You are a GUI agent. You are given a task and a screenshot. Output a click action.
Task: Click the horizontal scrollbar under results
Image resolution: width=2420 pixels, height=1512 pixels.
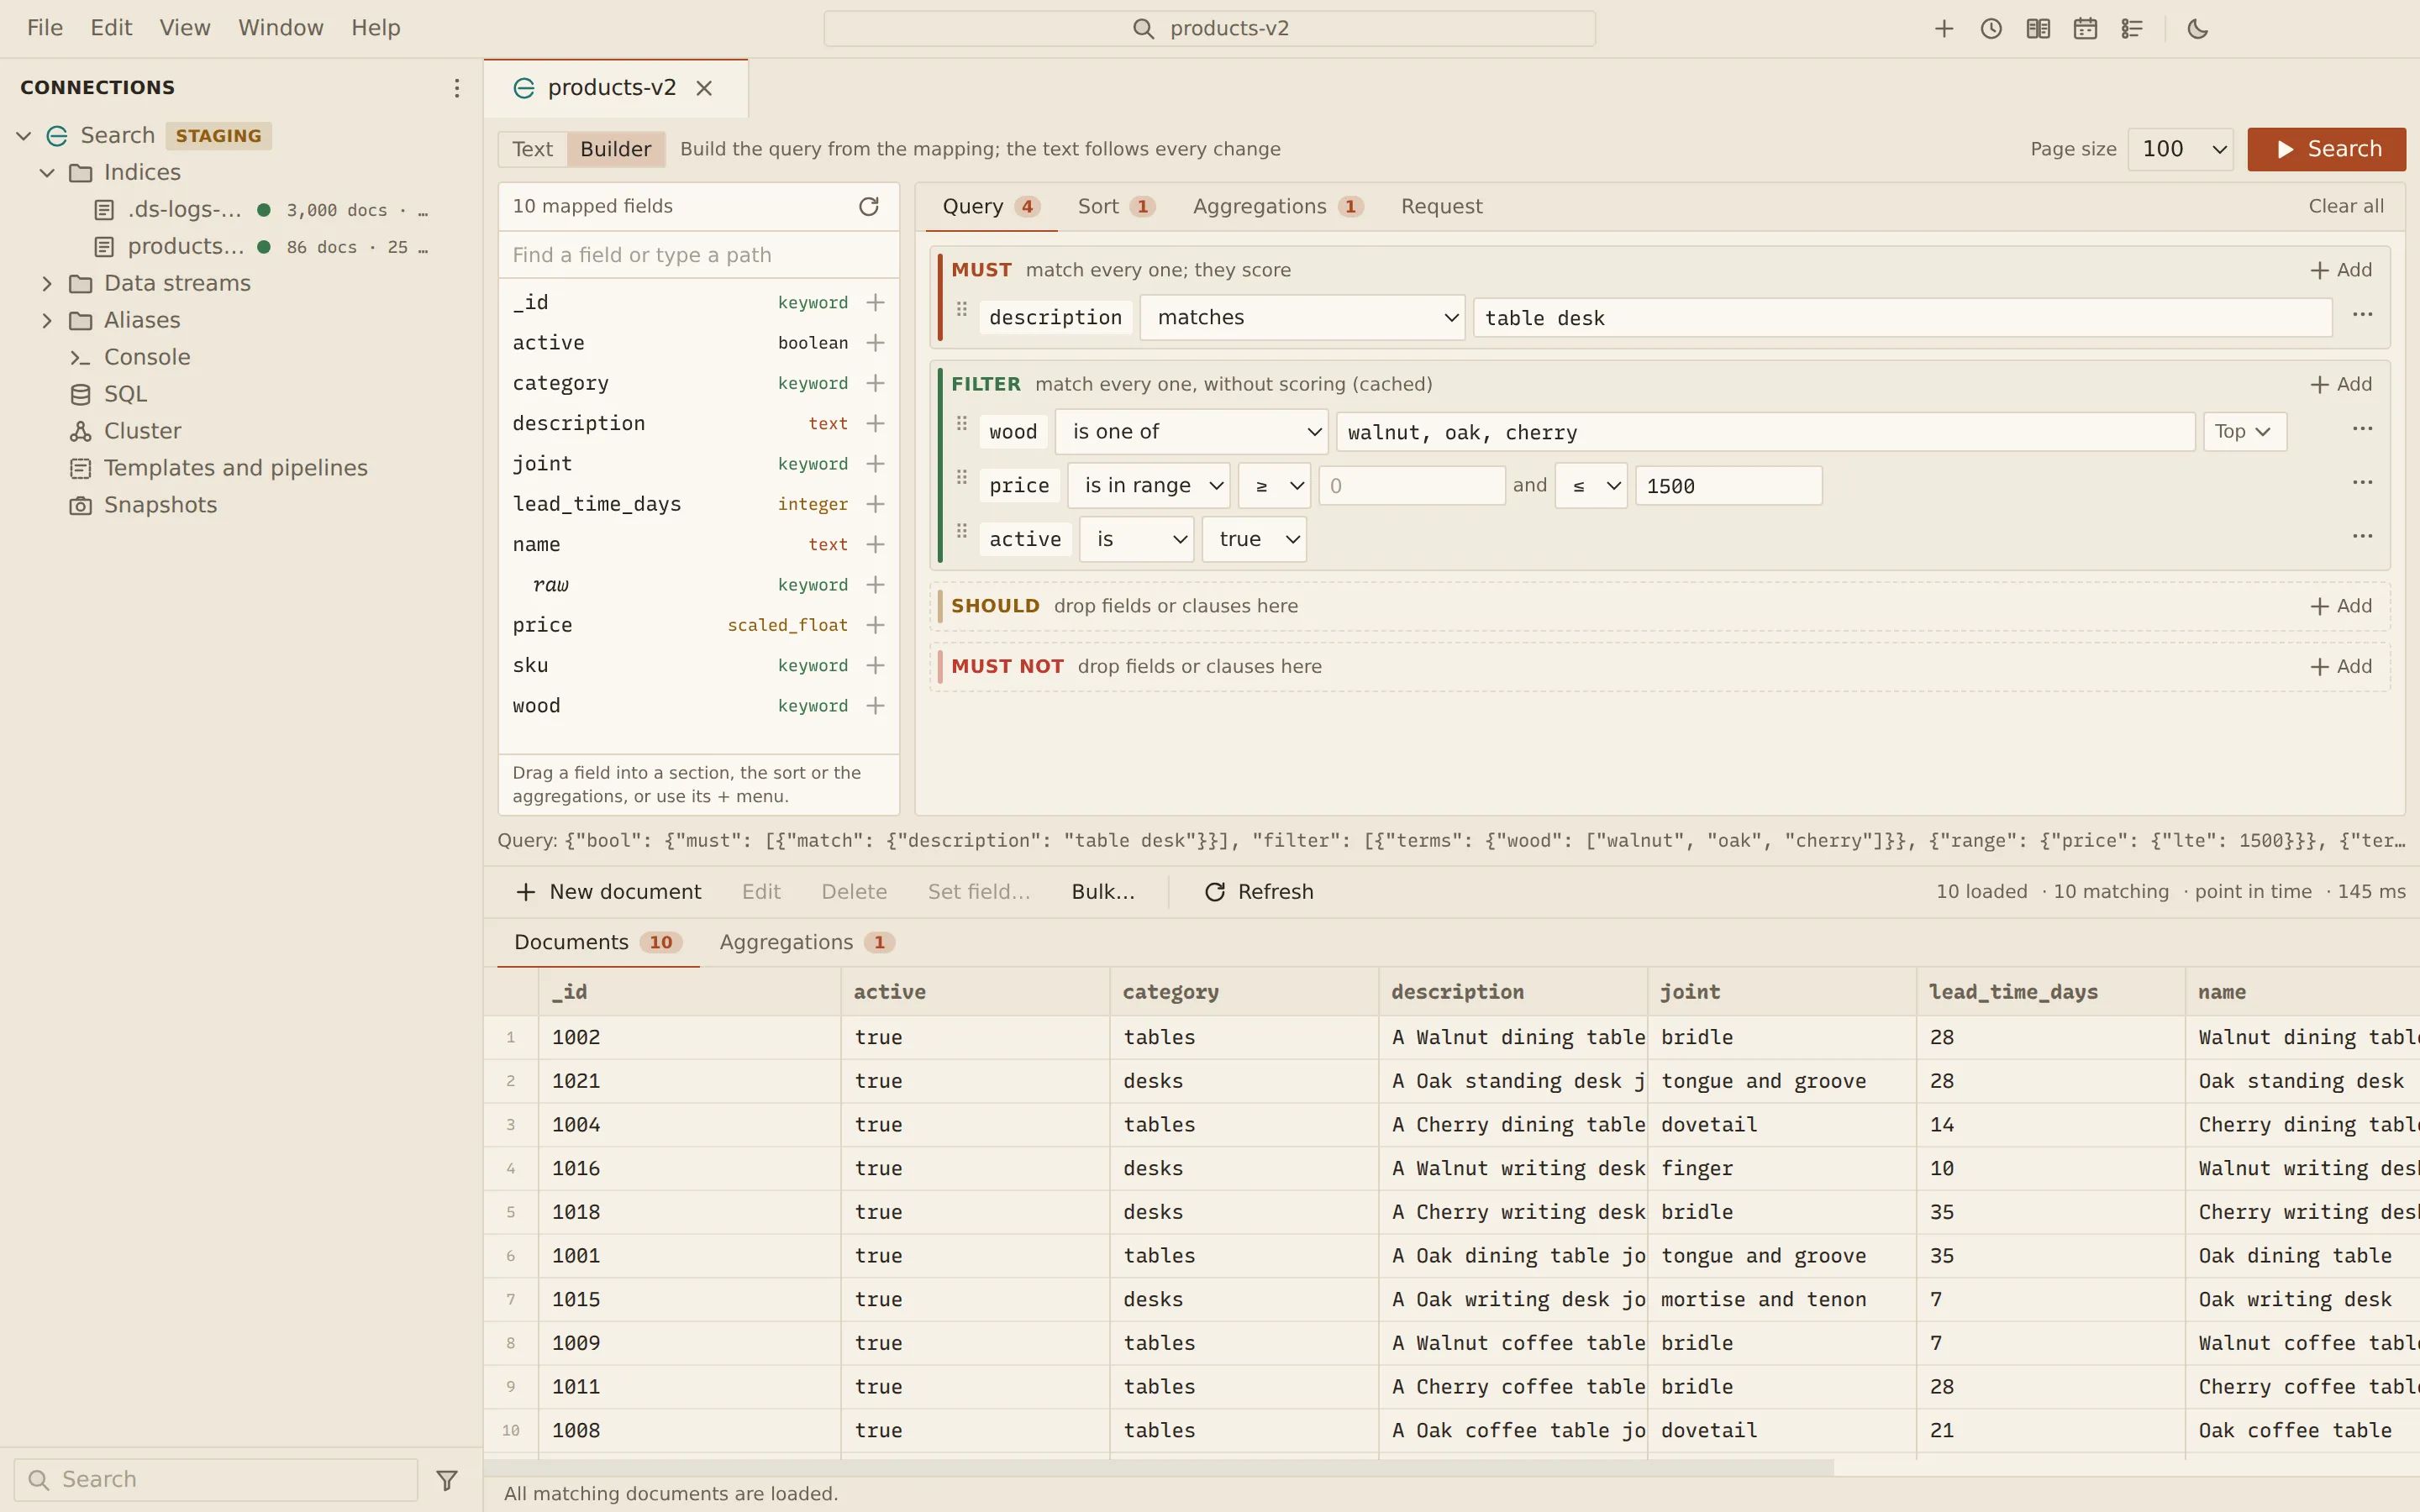(x=1160, y=1467)
